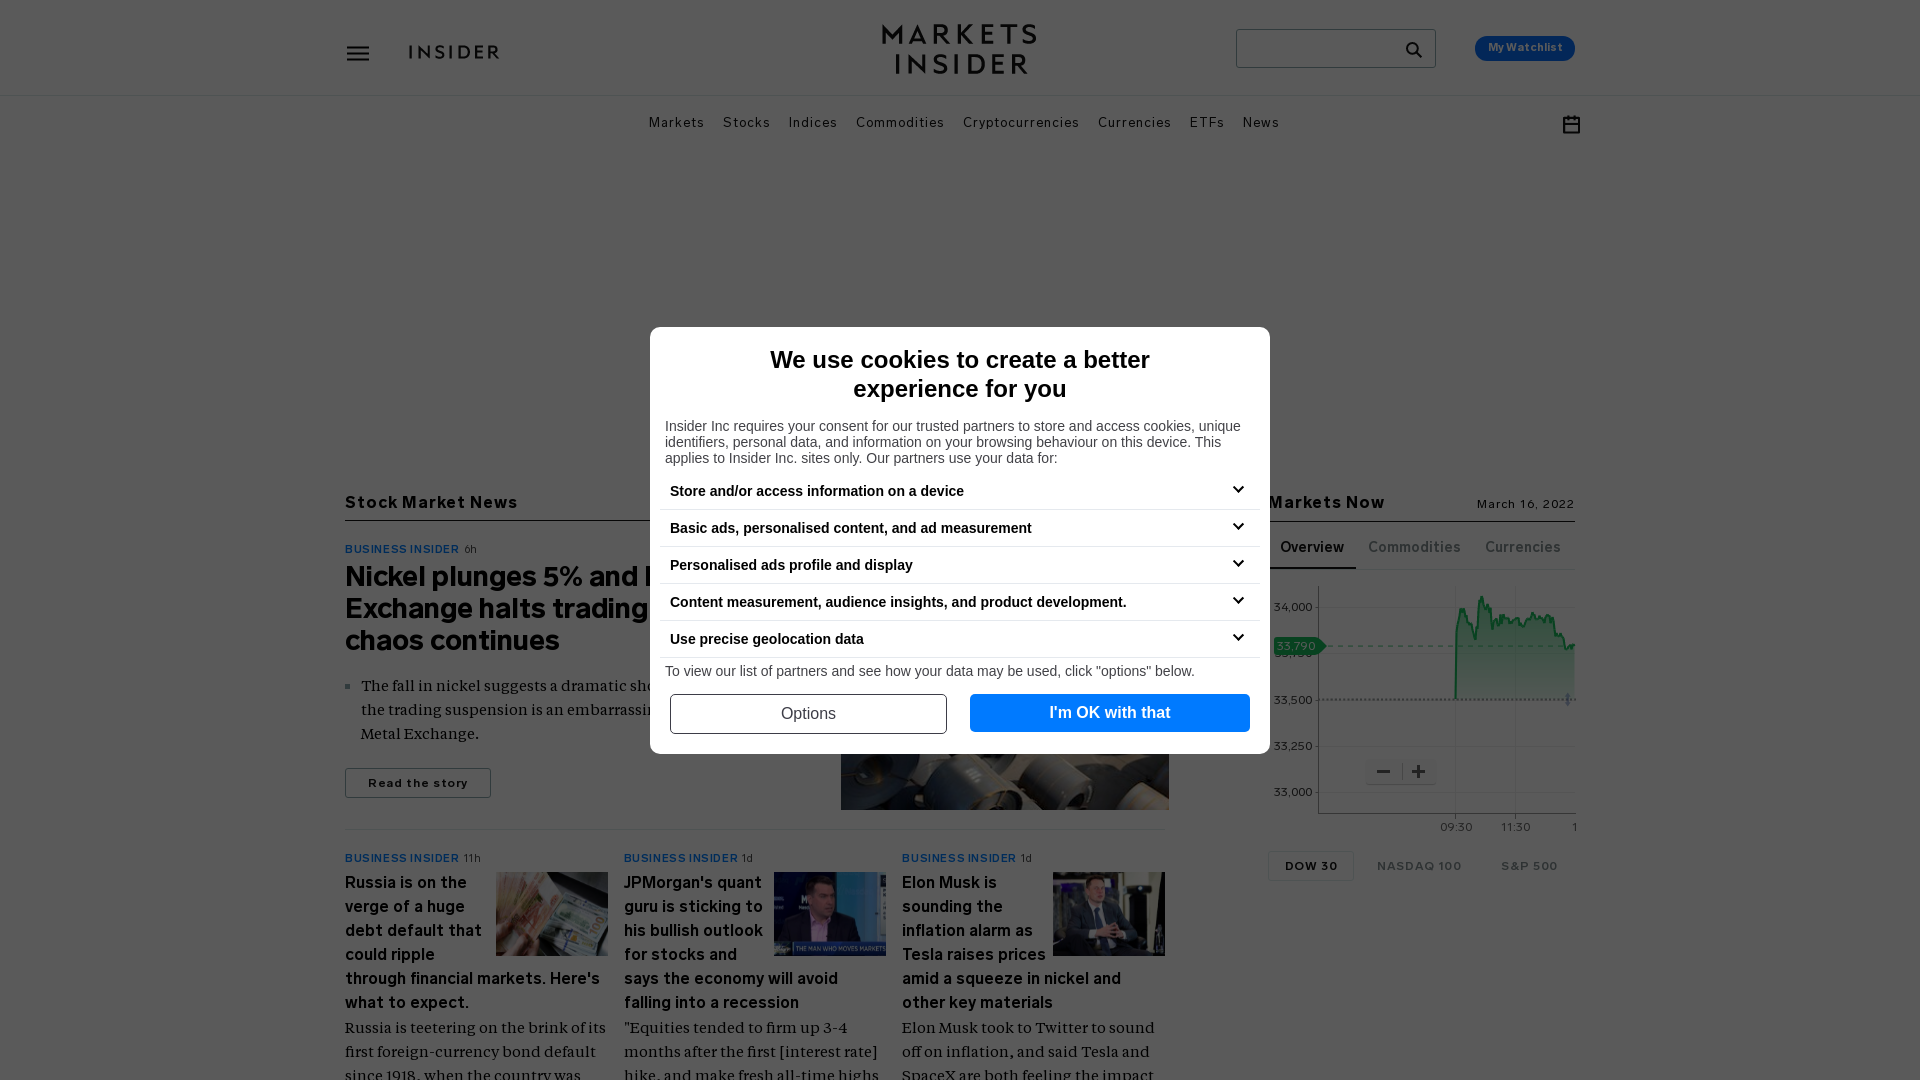Expand the Personalised ads profile dropdown
Image resolution: width=1920 pixels, height=1080 pixels.
[1238, 563]
